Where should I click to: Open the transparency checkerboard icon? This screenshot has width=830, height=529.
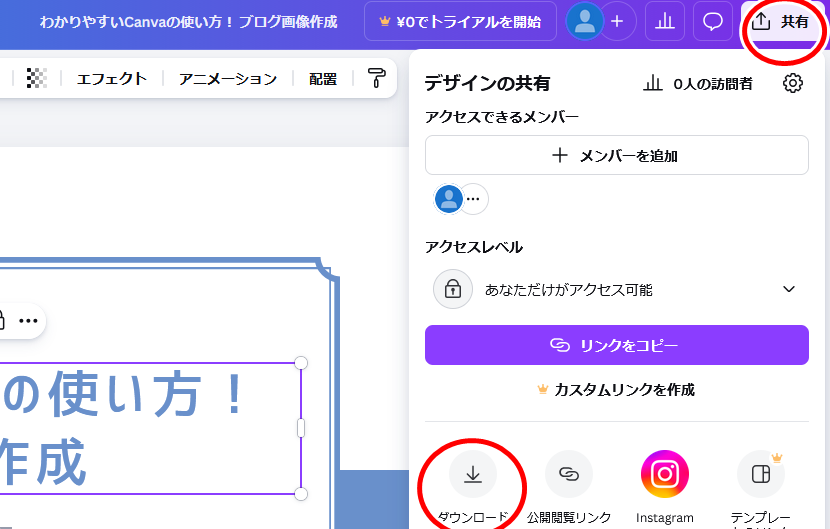(x=37, y=79)
